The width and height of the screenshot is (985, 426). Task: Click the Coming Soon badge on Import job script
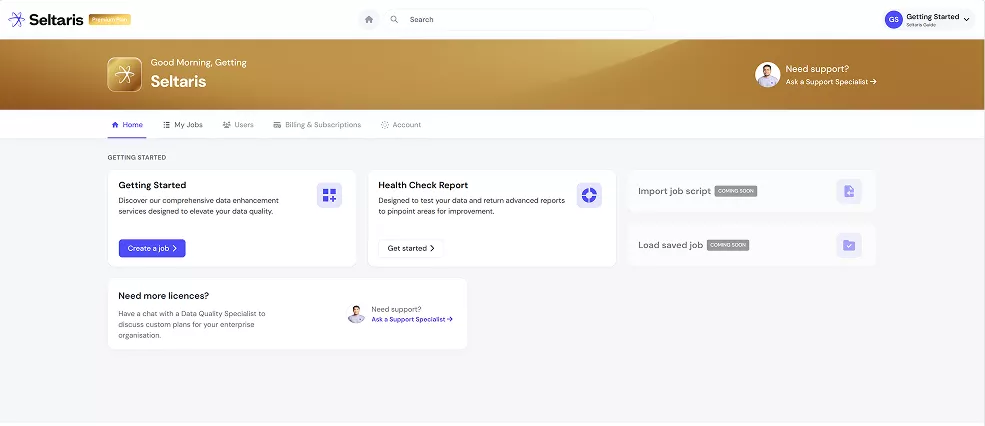click(736, 191)
